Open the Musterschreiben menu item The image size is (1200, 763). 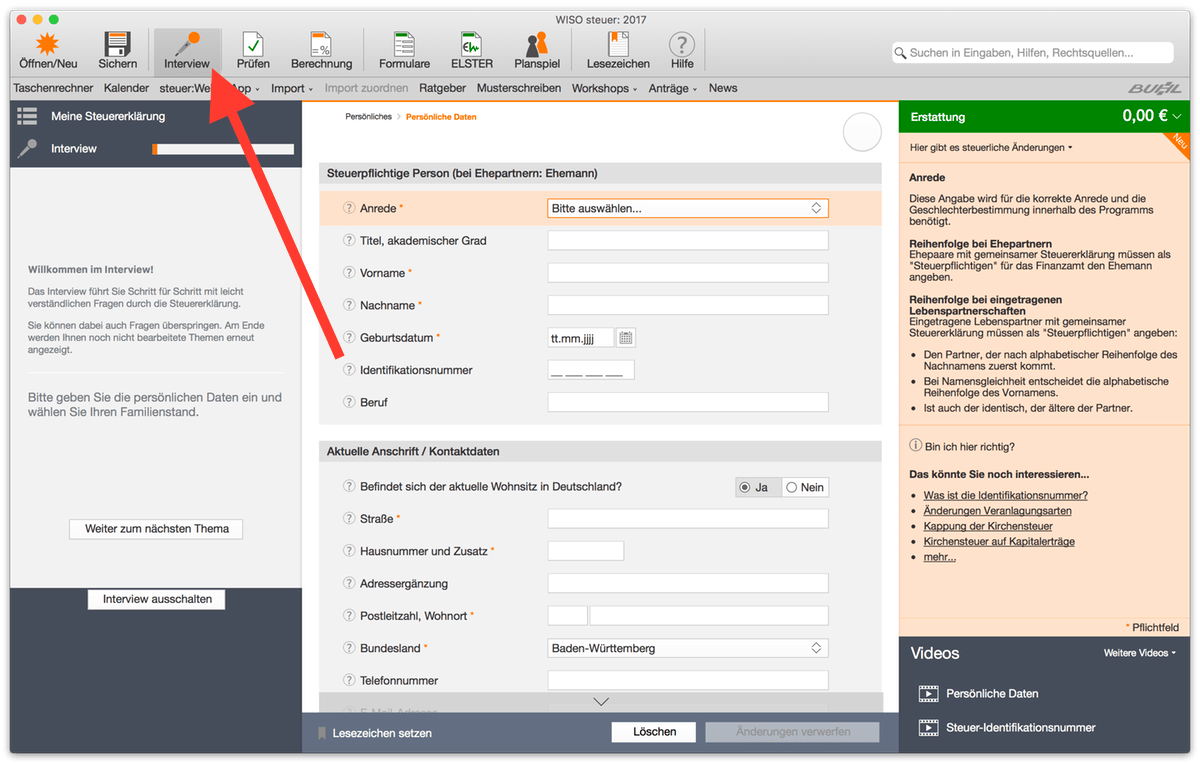click(x=518, y=88)
